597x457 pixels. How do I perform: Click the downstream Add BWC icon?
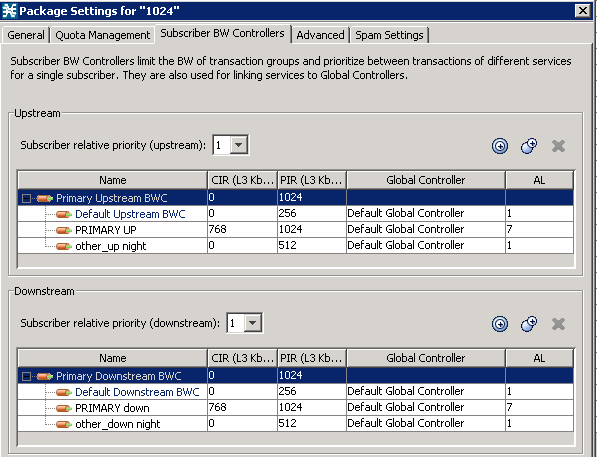(x=500, y=324)
